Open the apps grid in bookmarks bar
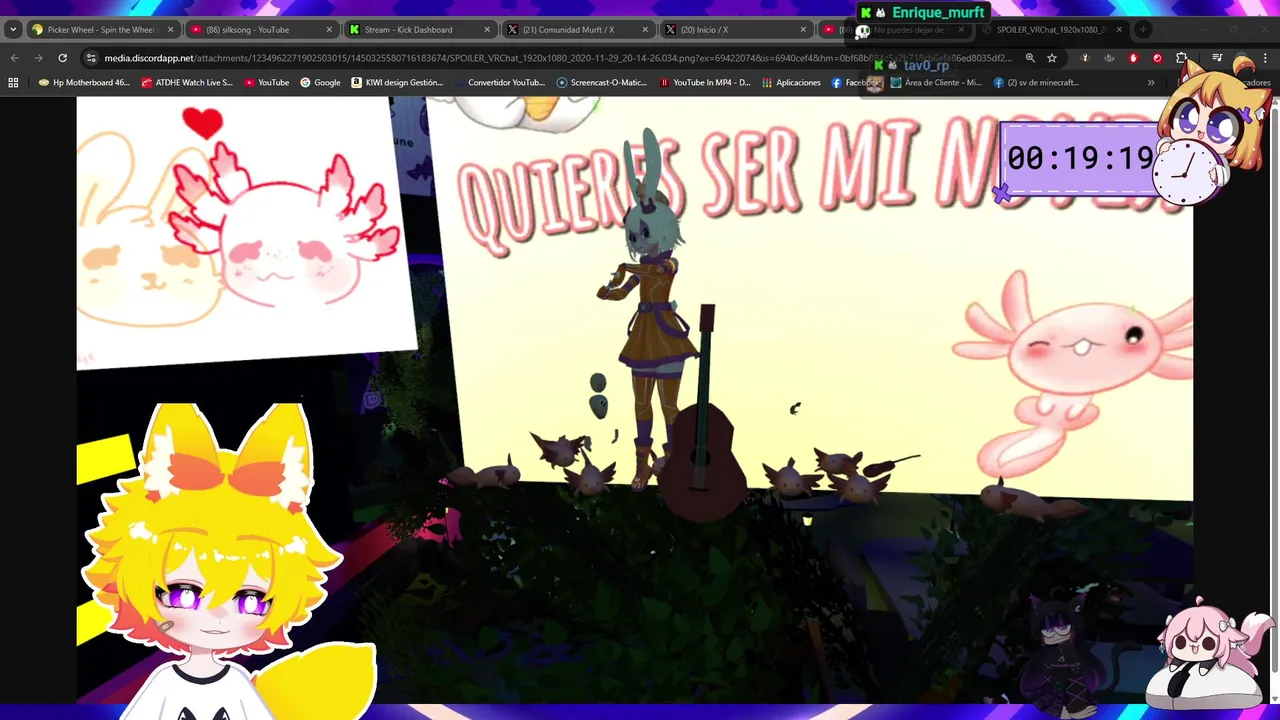Screen dimensions: 1280x720 [x=13, y=83]
